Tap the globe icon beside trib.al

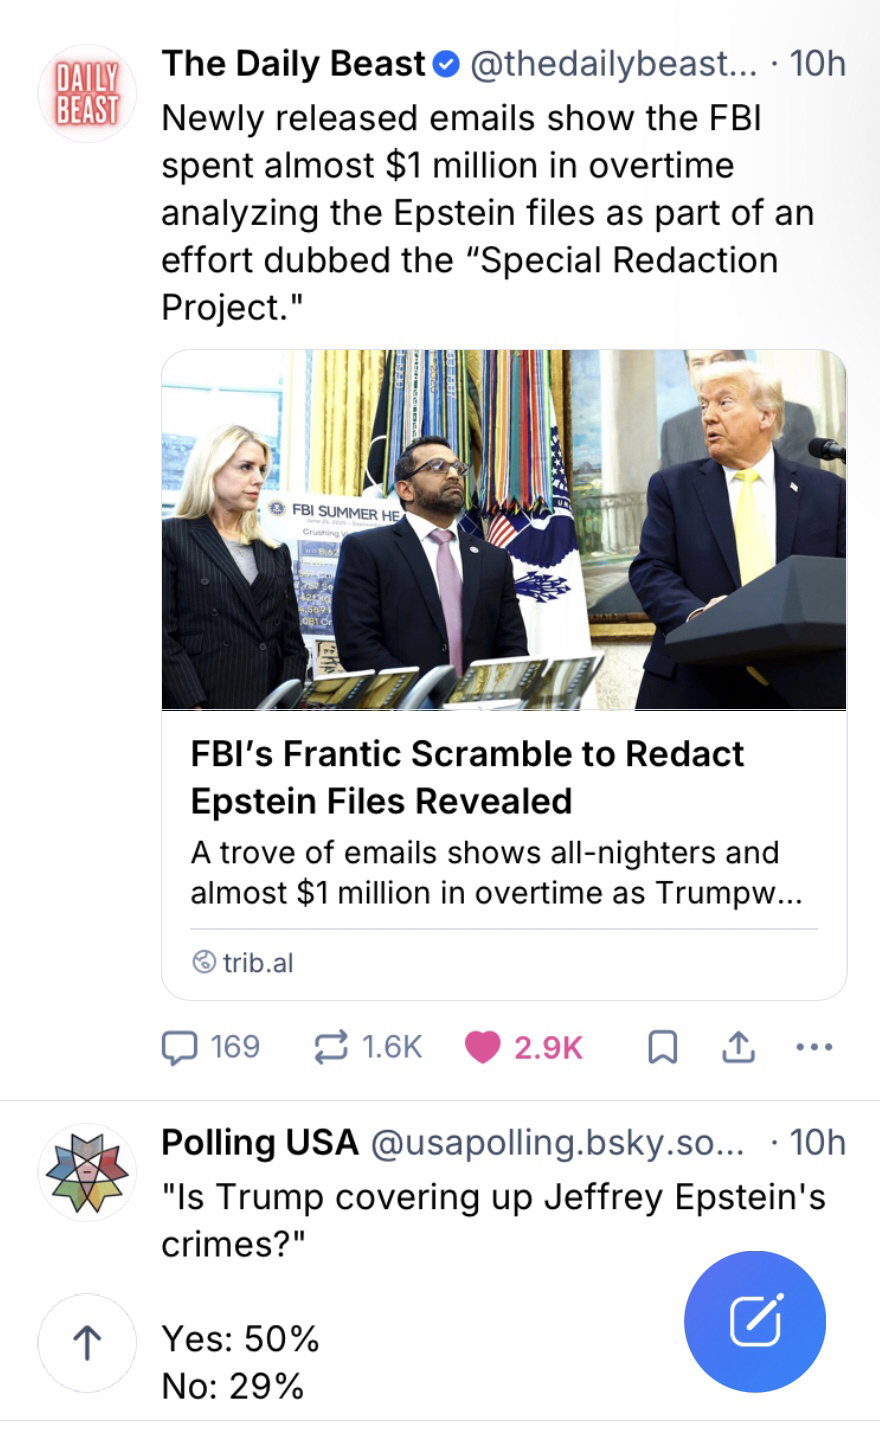click(x=203, y=962)
